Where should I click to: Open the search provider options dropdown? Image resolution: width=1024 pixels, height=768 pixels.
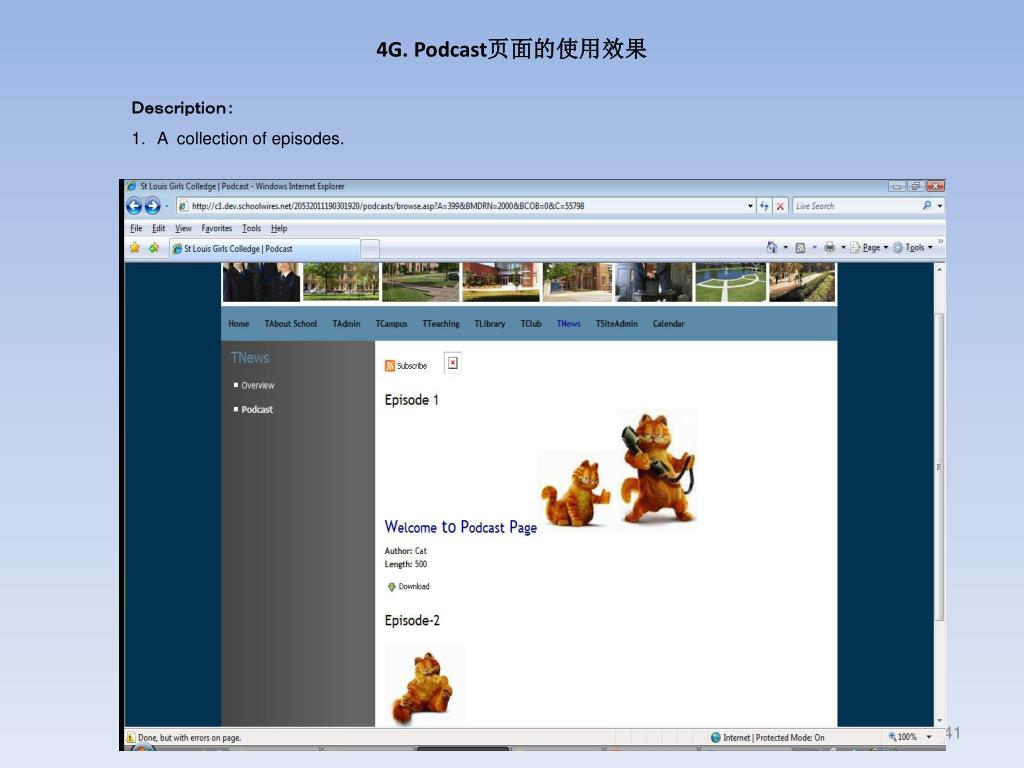click(940, 206)
